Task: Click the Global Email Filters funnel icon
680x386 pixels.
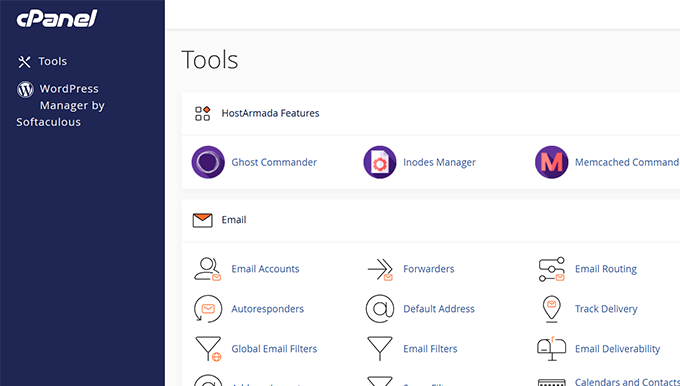Action: pyautogui.click(x=208, y=349)
